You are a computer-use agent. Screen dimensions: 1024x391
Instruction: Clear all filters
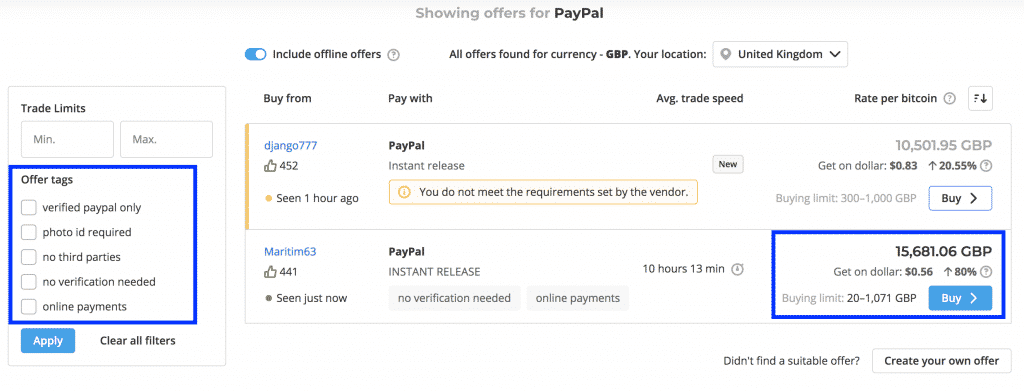[138, 341]
